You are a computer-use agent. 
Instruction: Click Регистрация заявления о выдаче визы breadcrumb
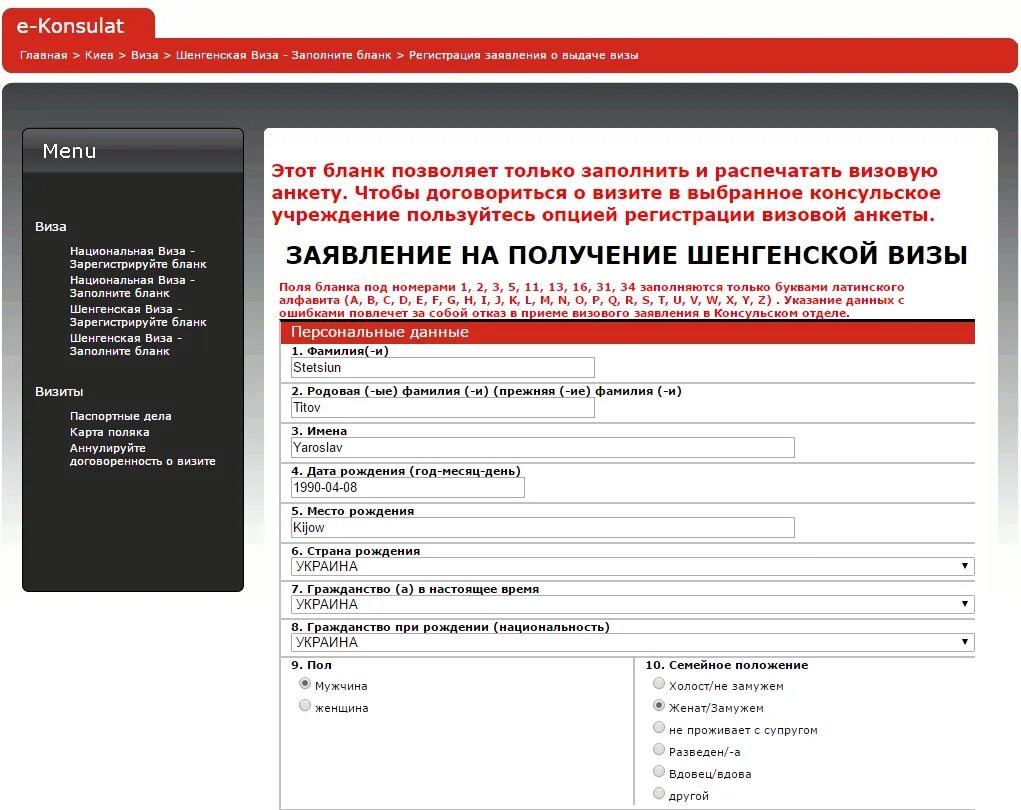coord(524,55)
